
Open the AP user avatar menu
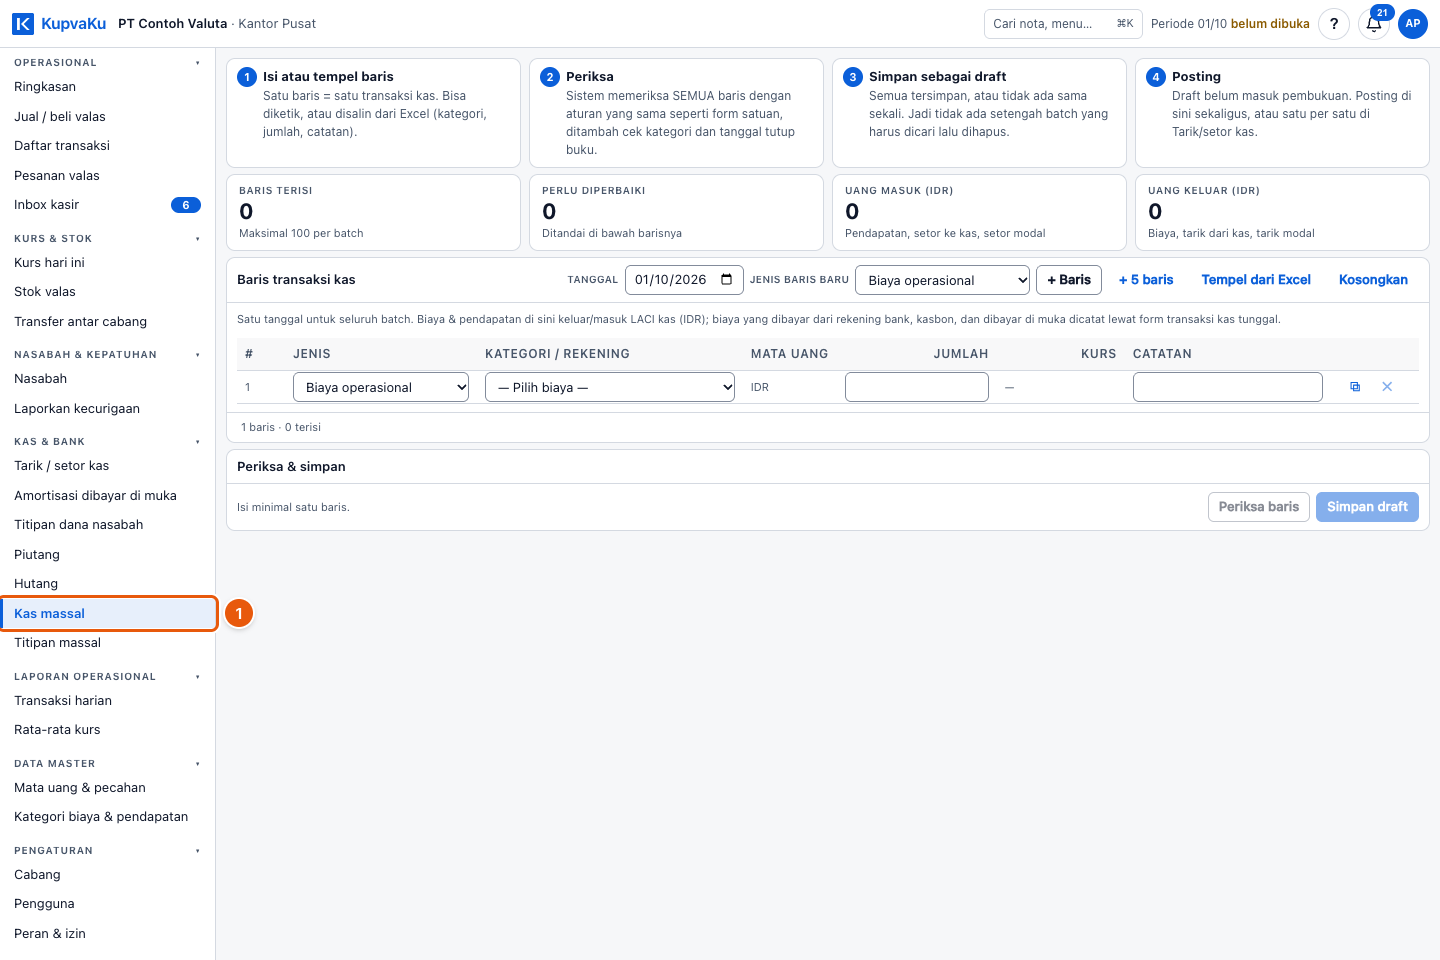[1413, 24]
